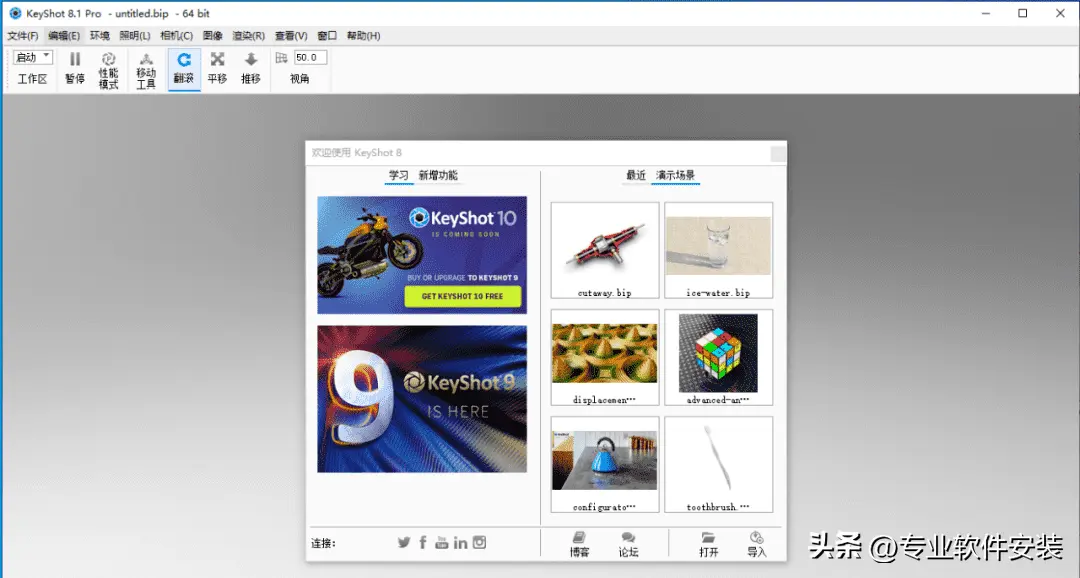Switch to the Demo Scenes (演示场景) tab
This screenshot has width=1080, height=578.
click(675, 176)
